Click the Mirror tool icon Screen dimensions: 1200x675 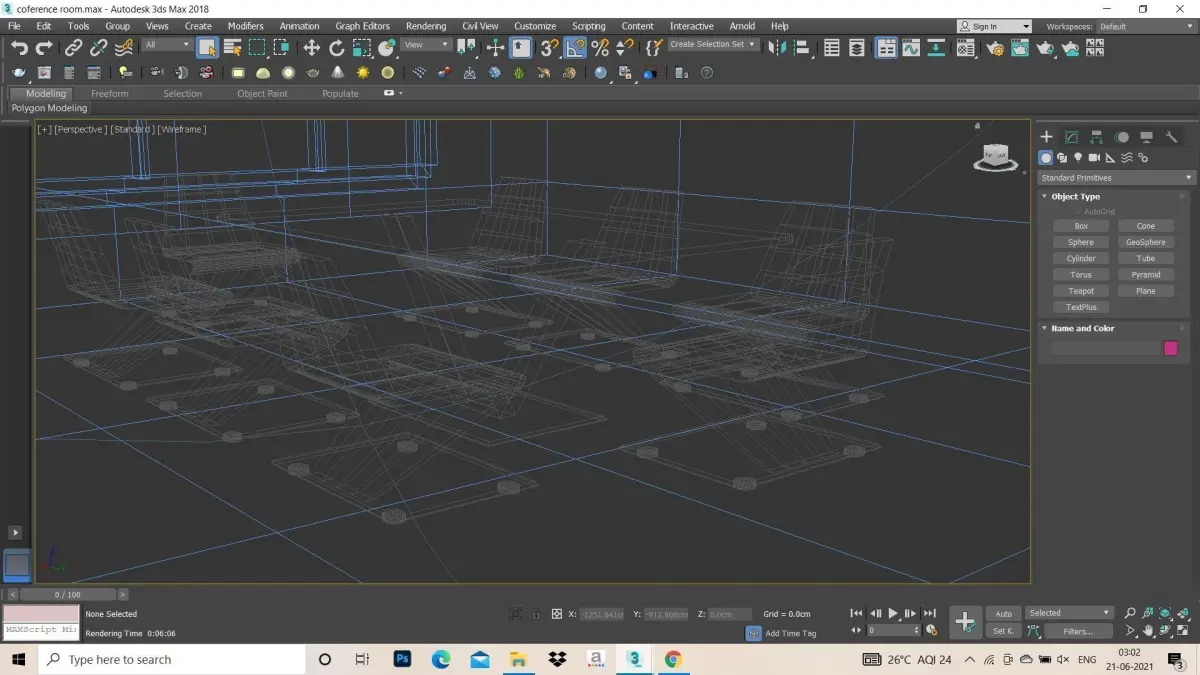[x=777, y=47]
